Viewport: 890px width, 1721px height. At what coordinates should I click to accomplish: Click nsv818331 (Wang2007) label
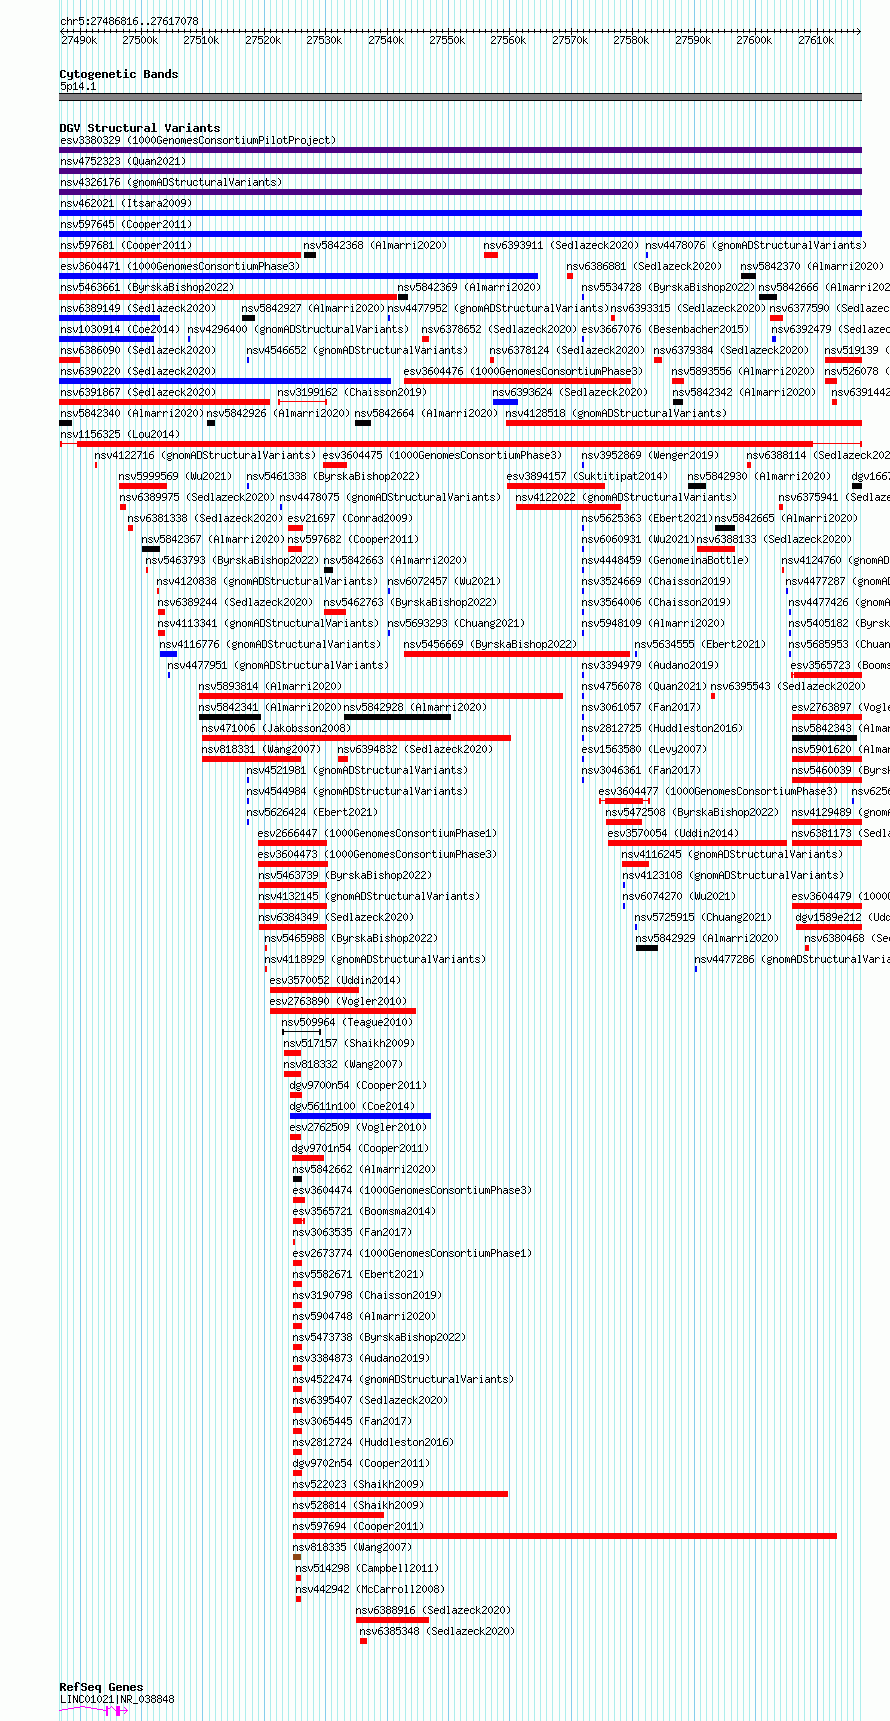(x=262, y=749)
